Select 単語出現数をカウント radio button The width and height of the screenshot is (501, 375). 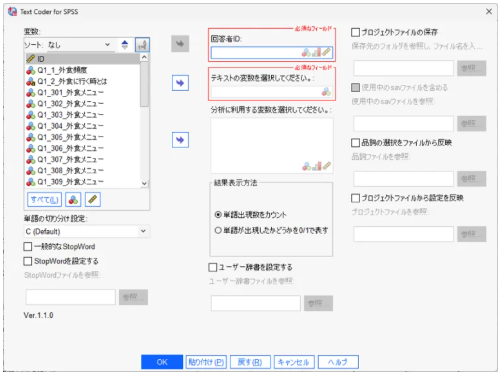tap(218, 215)
